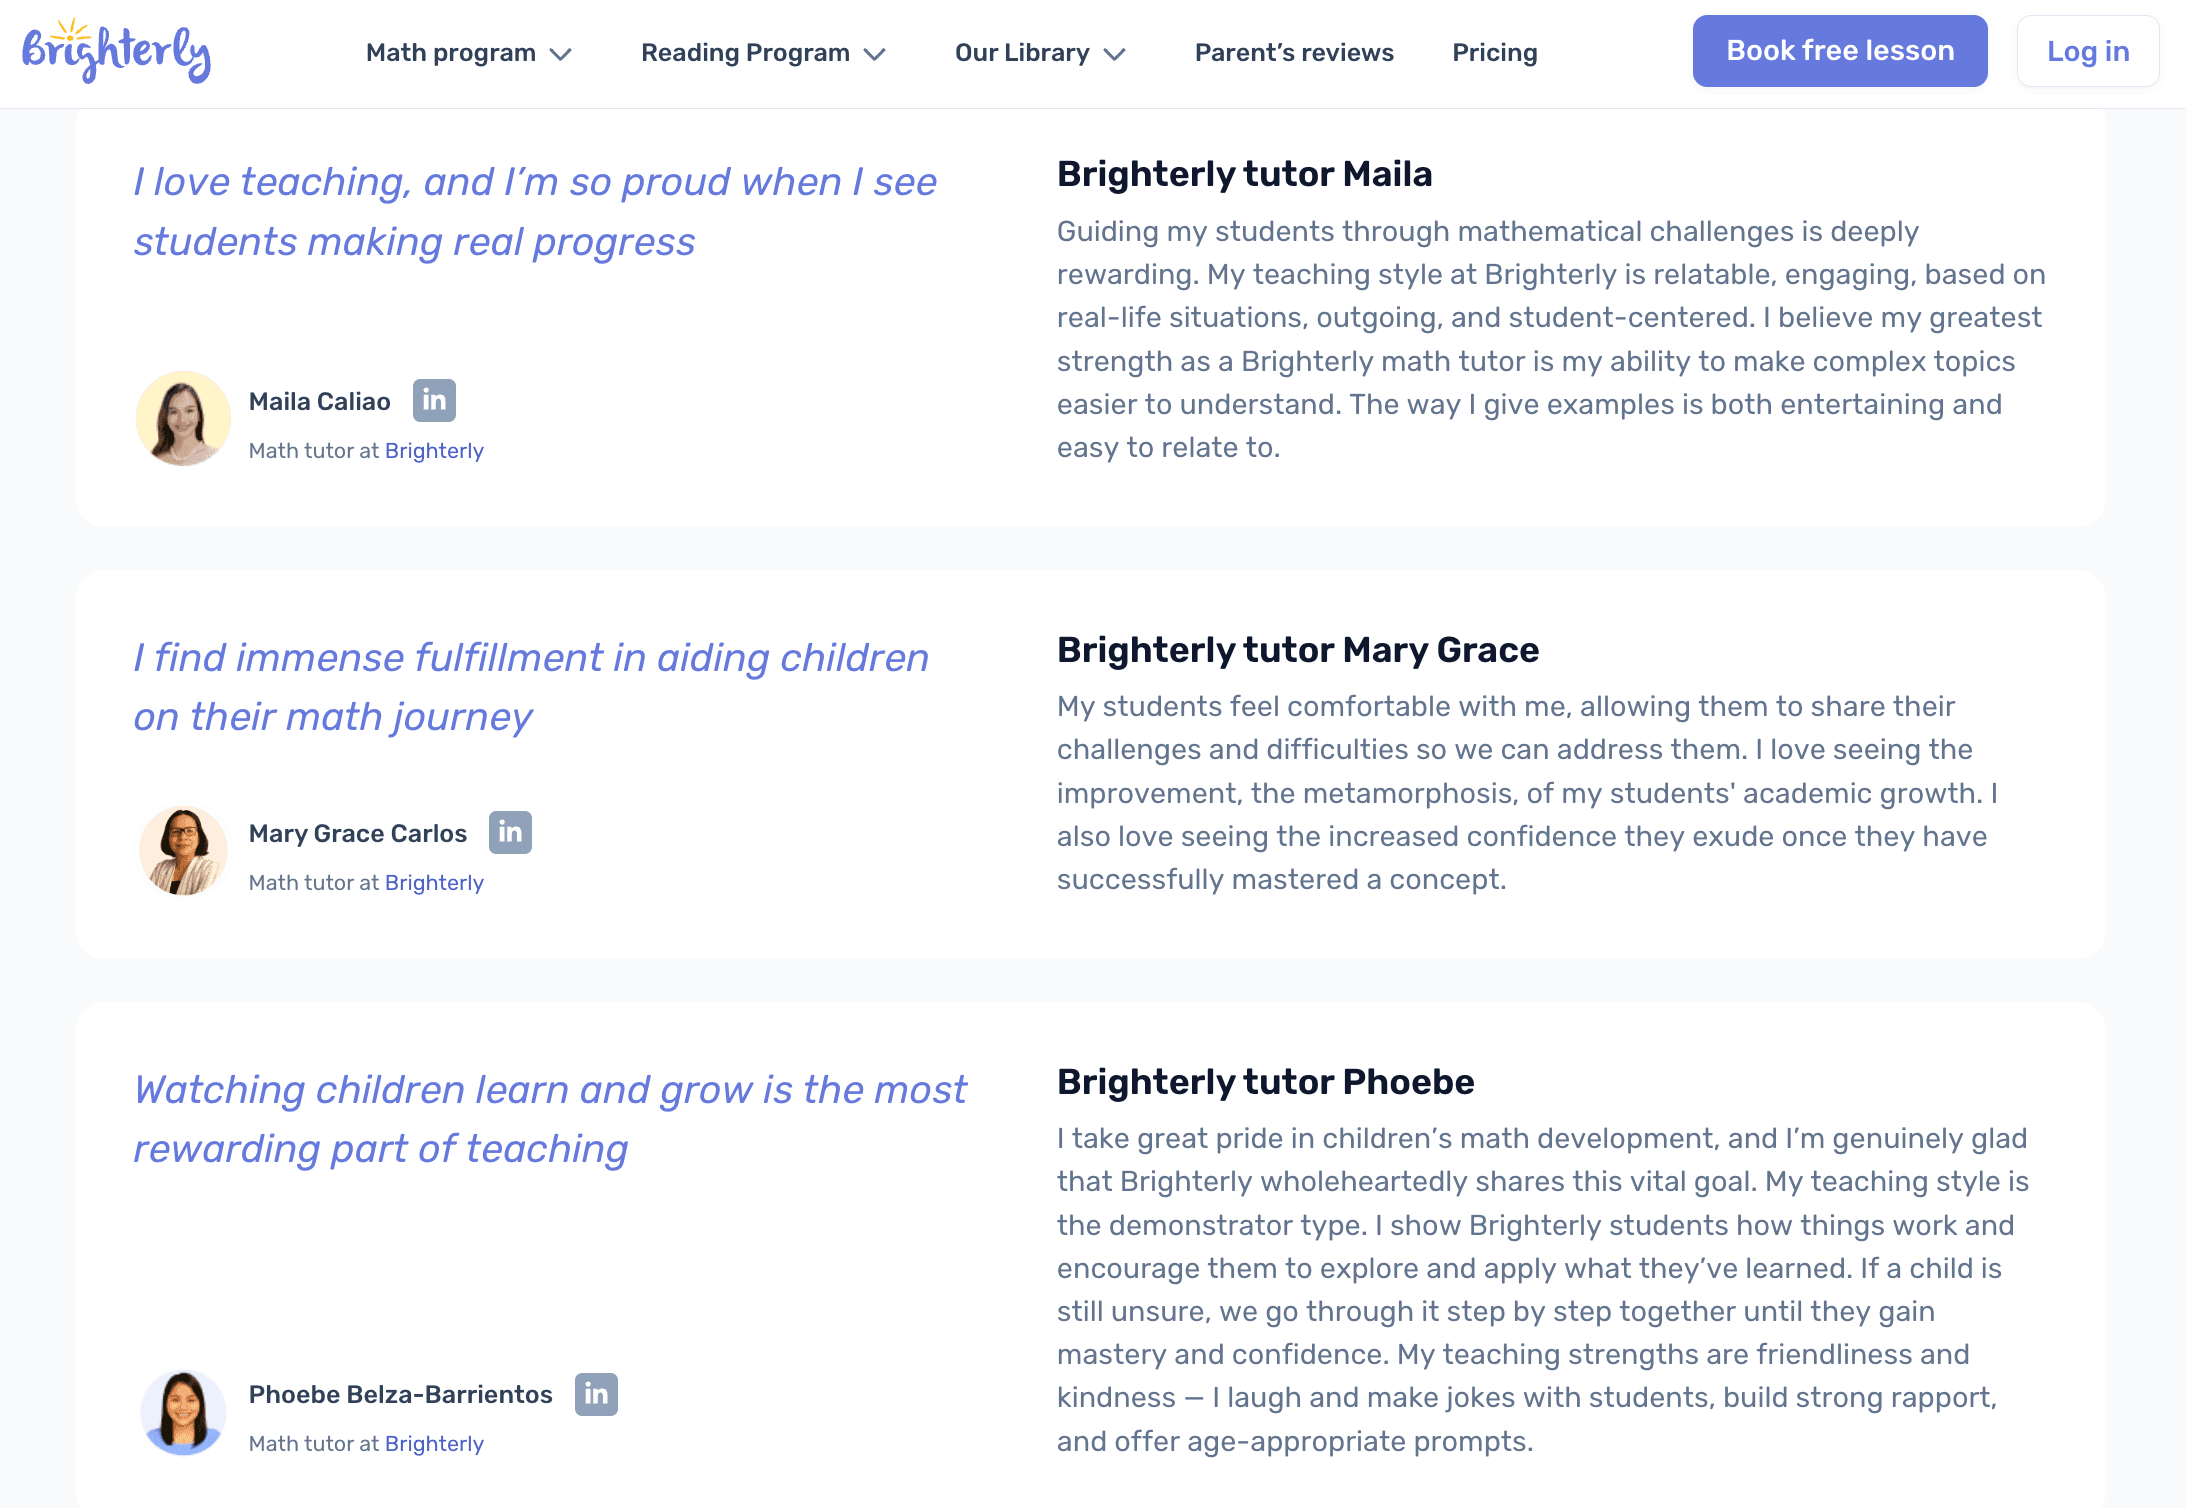Open the Brighterly link under Phoebe Belza-Barrientos
The height and width of the screenshot is (1508, 2186).
click(434, 1444)
